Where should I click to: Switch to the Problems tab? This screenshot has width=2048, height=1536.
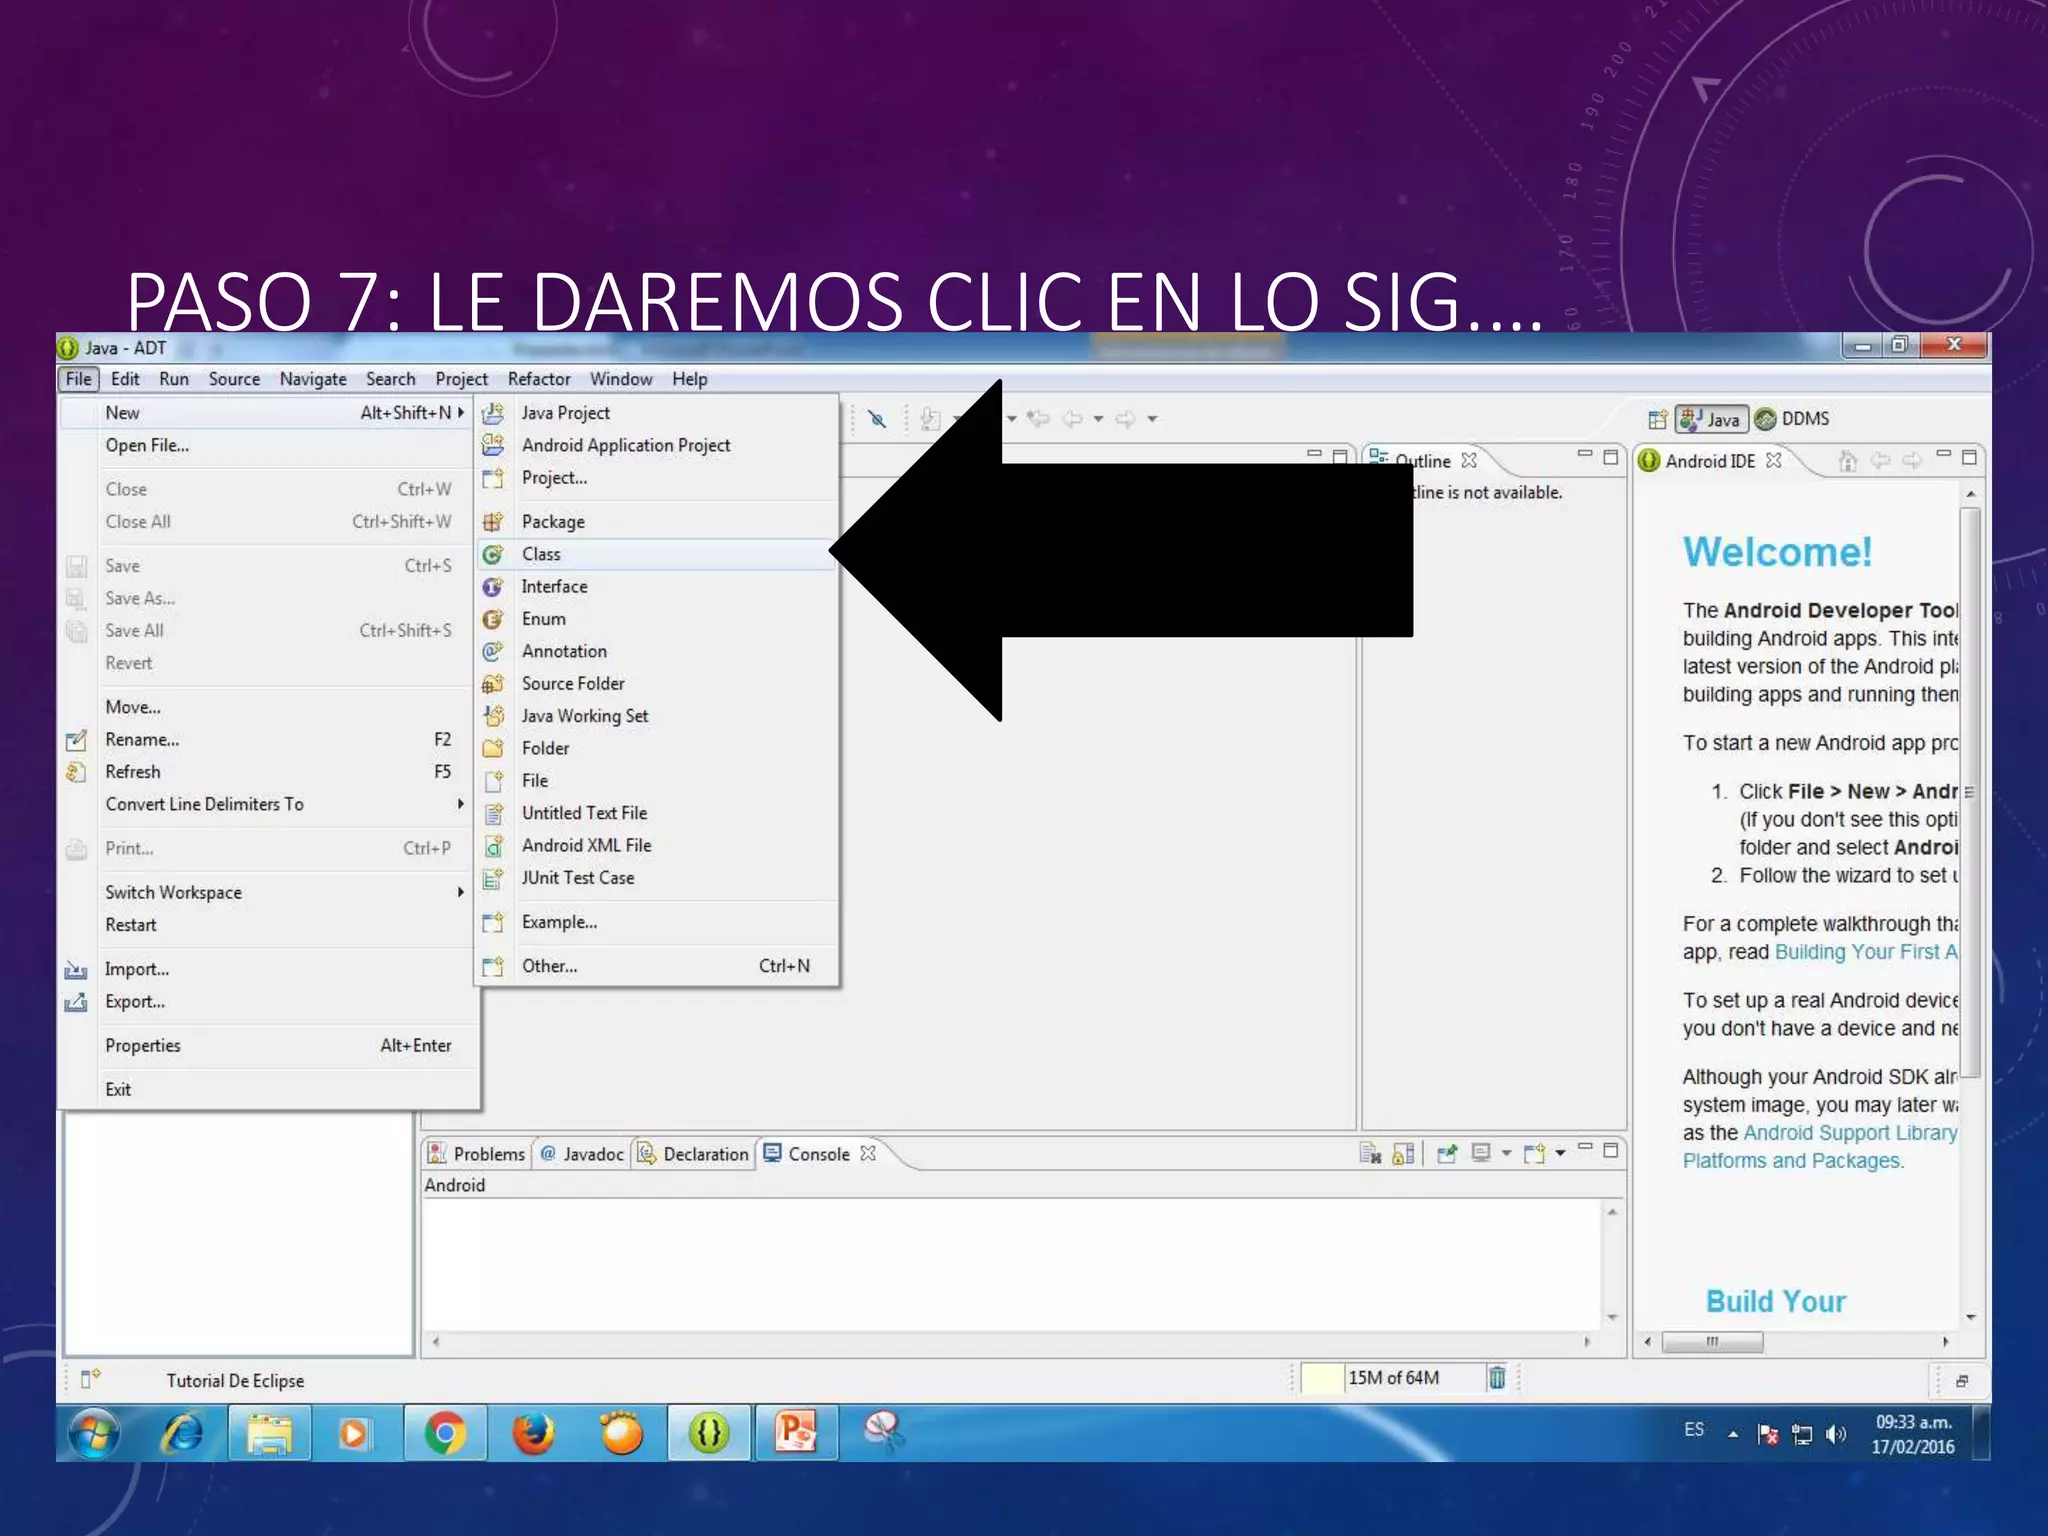coord(477,1154)
